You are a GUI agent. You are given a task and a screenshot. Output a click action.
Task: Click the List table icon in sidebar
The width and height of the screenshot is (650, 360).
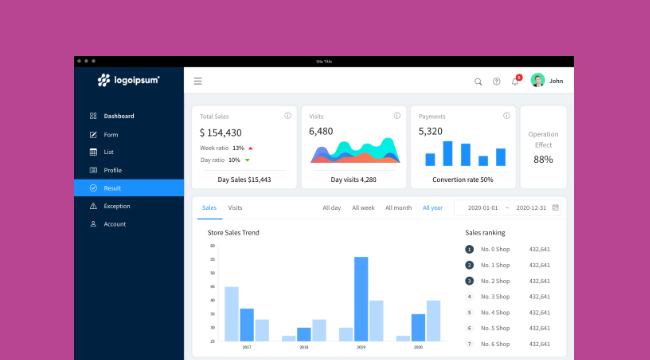pyautogui.click(x=93, y=152)
